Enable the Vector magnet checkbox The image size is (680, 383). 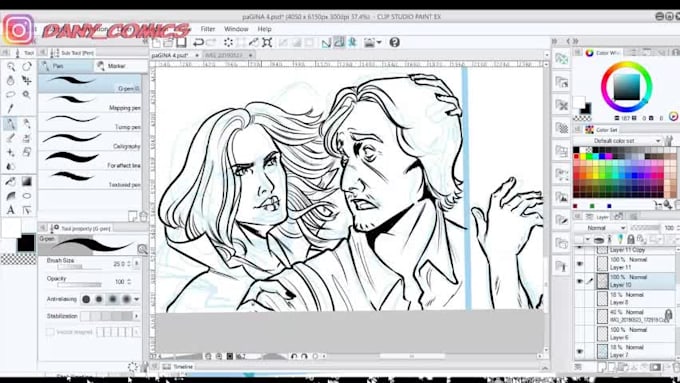[50, 332]
